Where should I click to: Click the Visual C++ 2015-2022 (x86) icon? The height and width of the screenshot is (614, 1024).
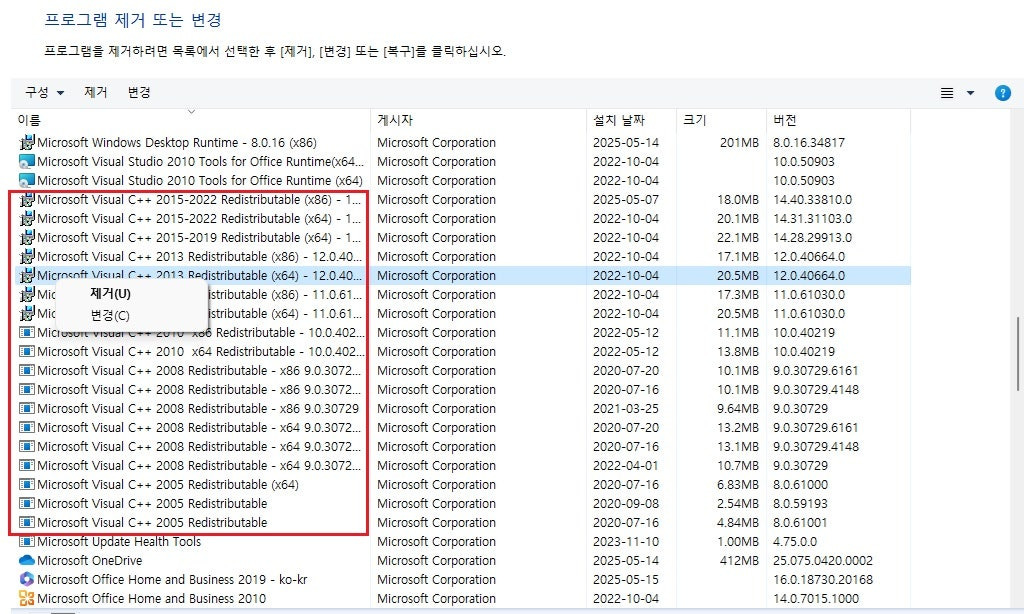coord(27,199)
